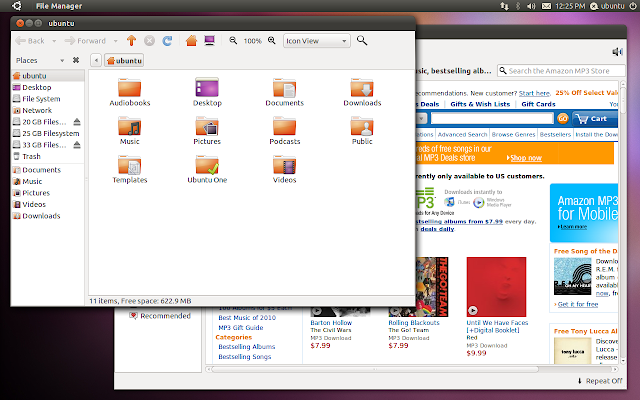Viewport: 640px width, 400px height.
Task: Open Bestsellers menu item in Amazon store
Action: [555, 134]
